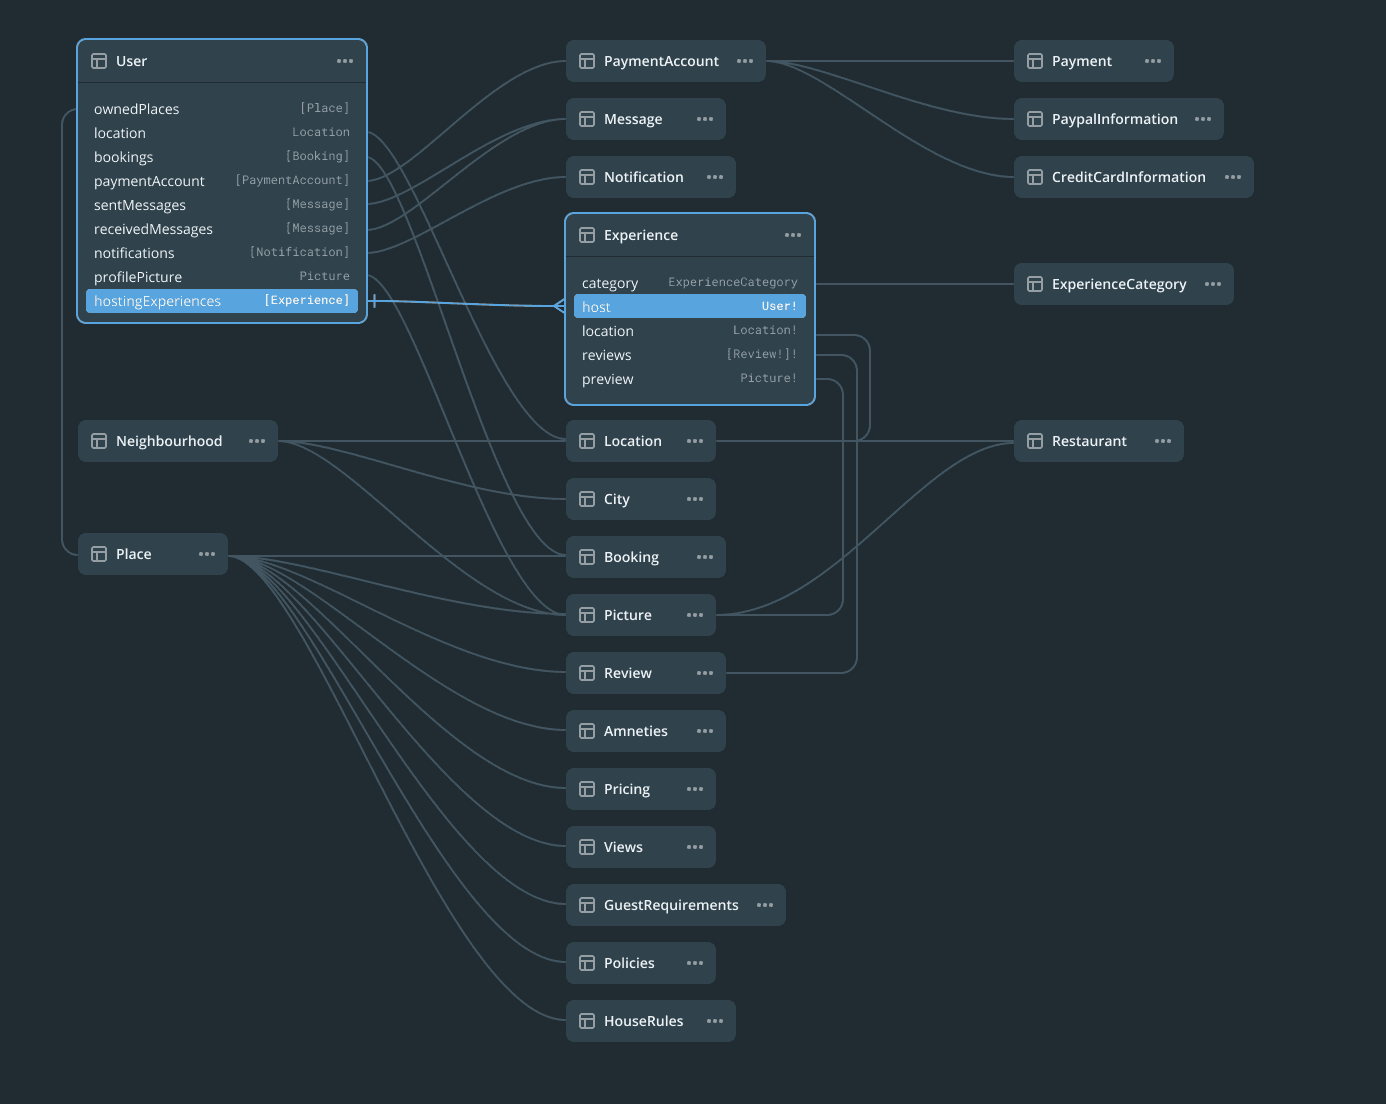Click the City node table icon
The height and width of the screenshot is (1104, 1386).
[587, 499]
